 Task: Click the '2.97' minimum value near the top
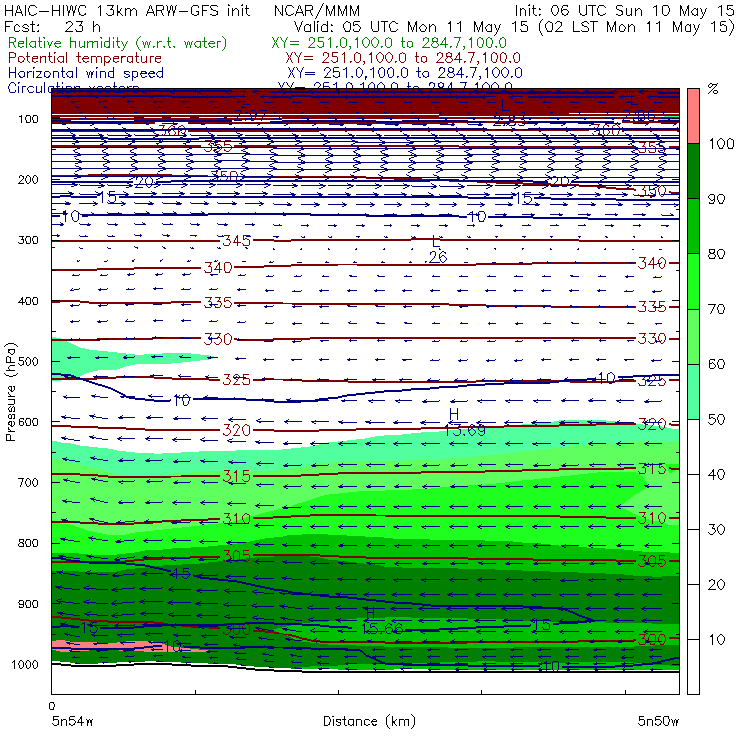tap(251, 115)
